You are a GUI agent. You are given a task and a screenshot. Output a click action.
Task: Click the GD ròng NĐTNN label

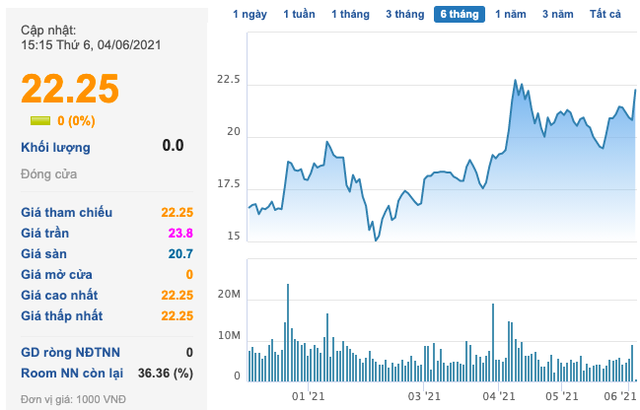coord(70,352)
